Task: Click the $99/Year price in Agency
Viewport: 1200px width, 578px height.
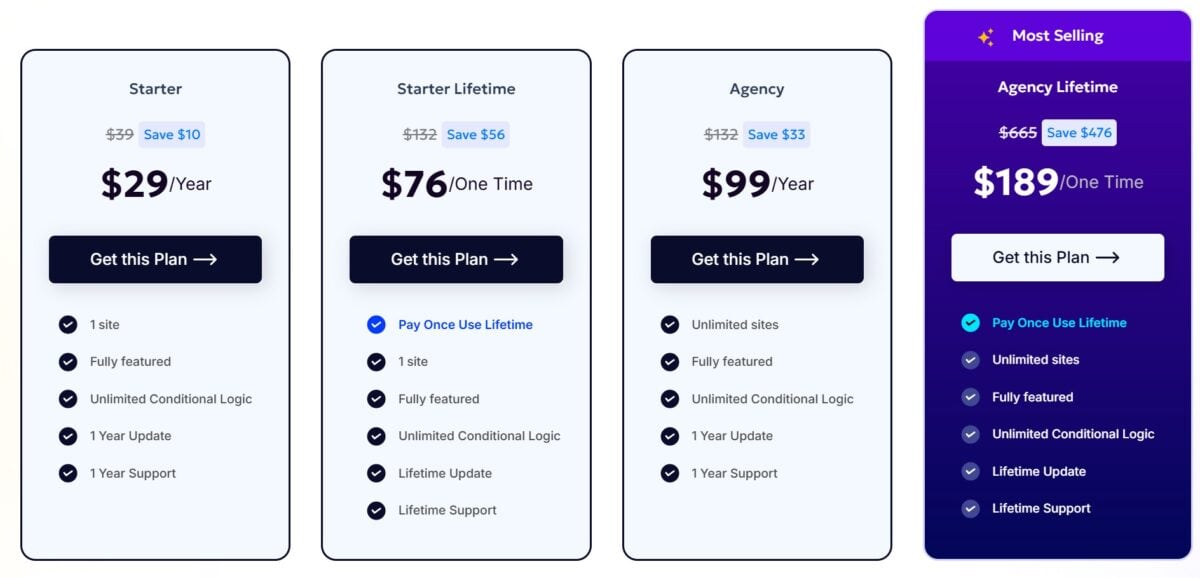Action: tap(757, 183)
